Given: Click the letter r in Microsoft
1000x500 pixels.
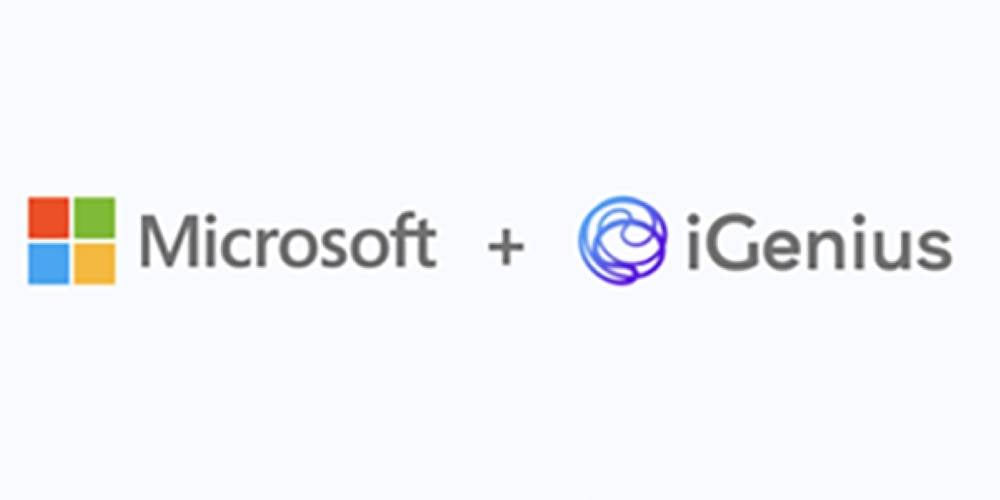Looking at the screenshot, I should 266,248.
